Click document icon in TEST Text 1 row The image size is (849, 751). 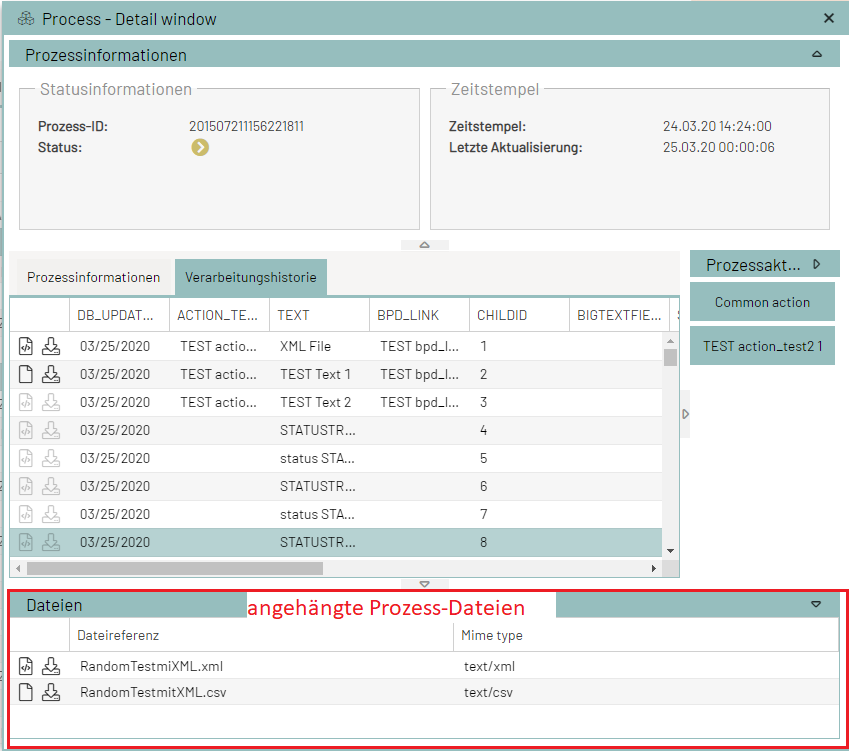[27, 375]
